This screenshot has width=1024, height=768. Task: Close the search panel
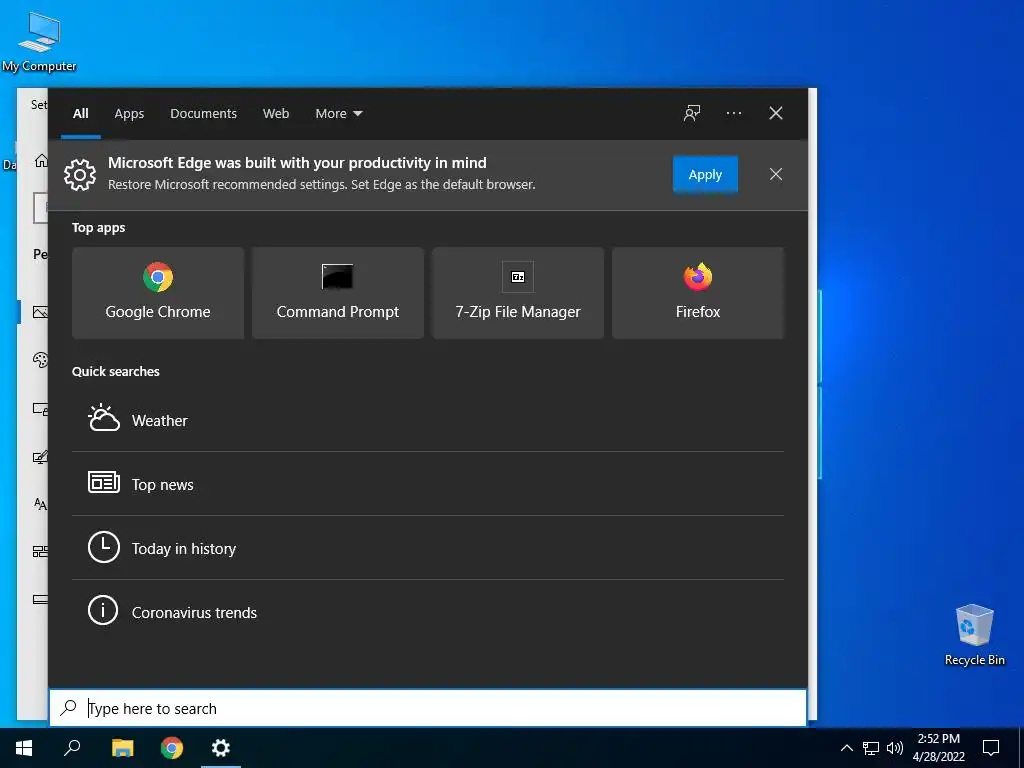pos(776,113)
